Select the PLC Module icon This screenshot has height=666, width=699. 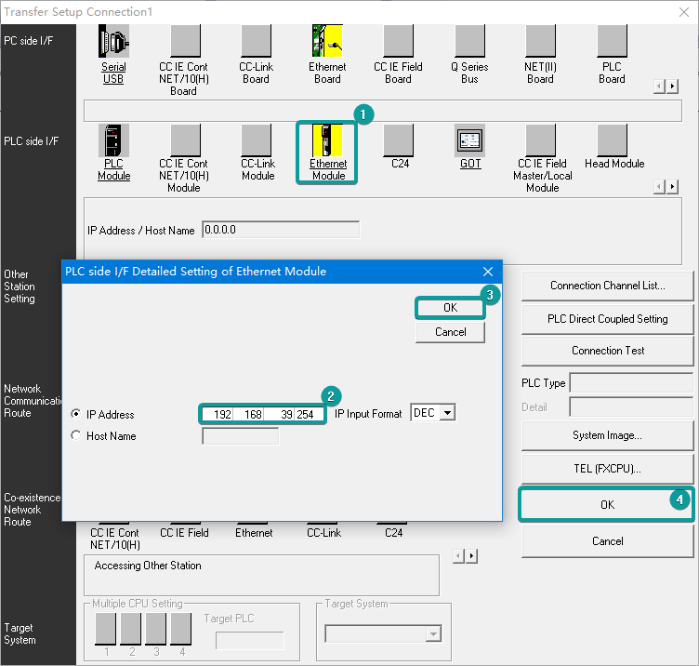[114, 141]
